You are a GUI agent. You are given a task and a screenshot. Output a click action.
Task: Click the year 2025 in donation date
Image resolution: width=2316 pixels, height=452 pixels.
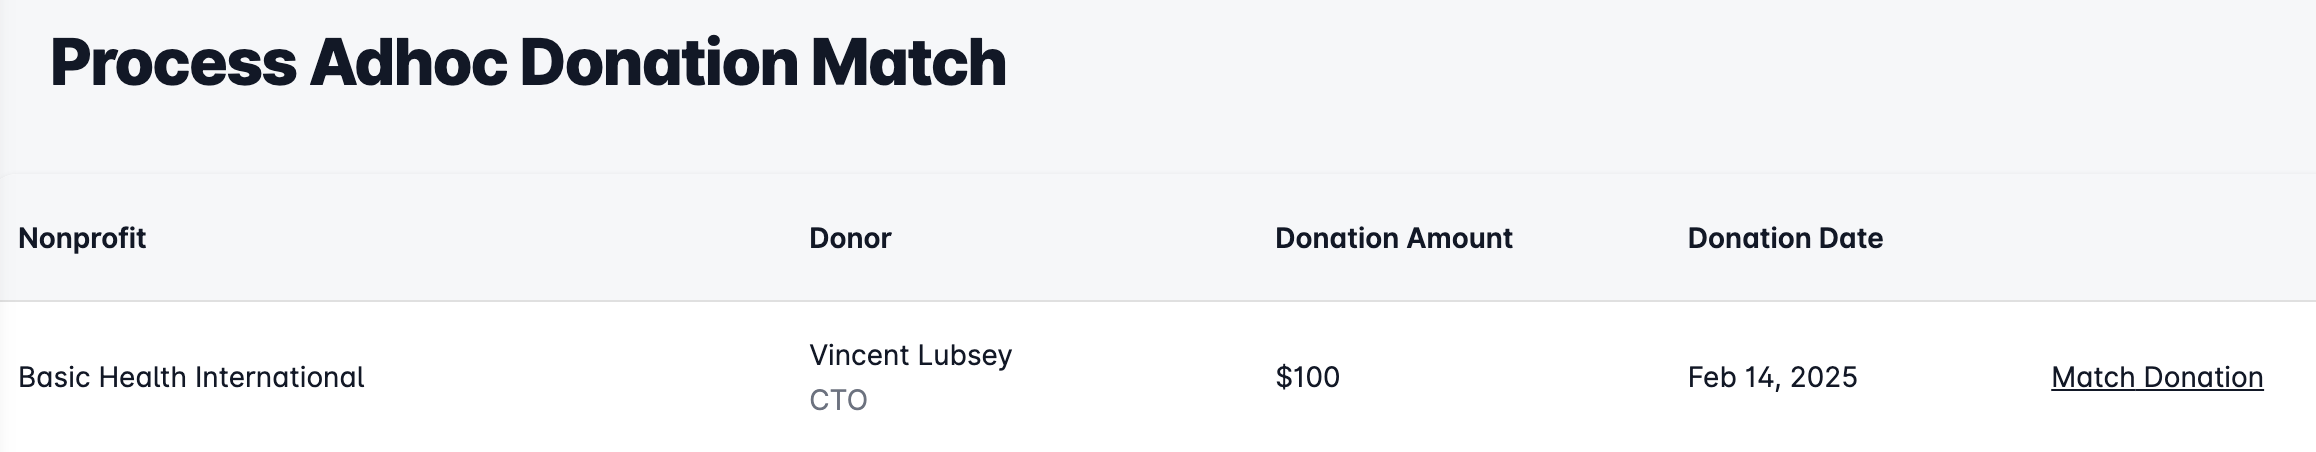tap(1824, 377)
